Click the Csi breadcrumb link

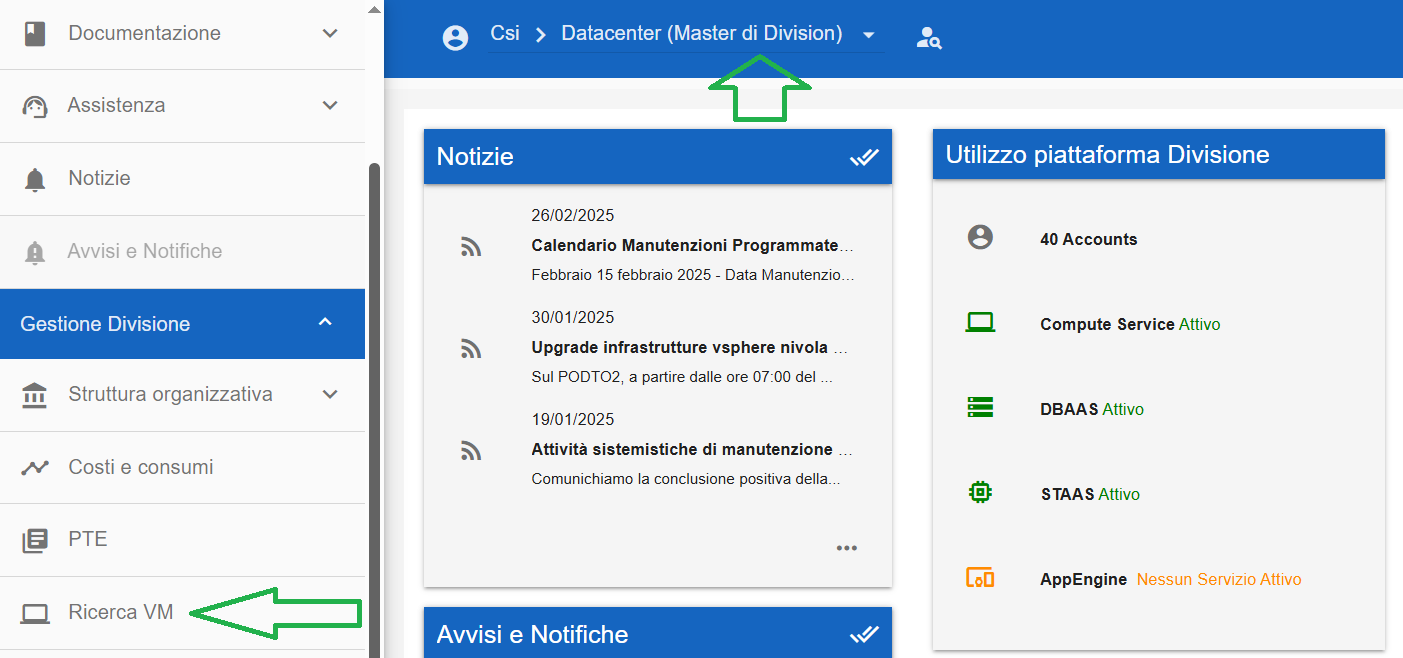pos(505,34)
